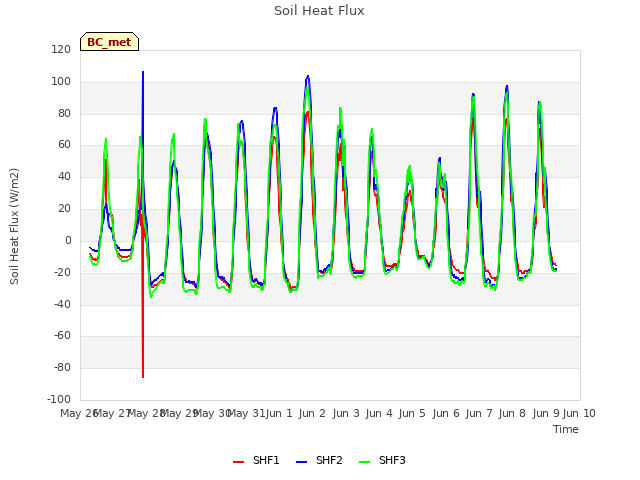
Task: Click the BC_met annotation label
Action: pyautogui.click(x=109, y=42)
